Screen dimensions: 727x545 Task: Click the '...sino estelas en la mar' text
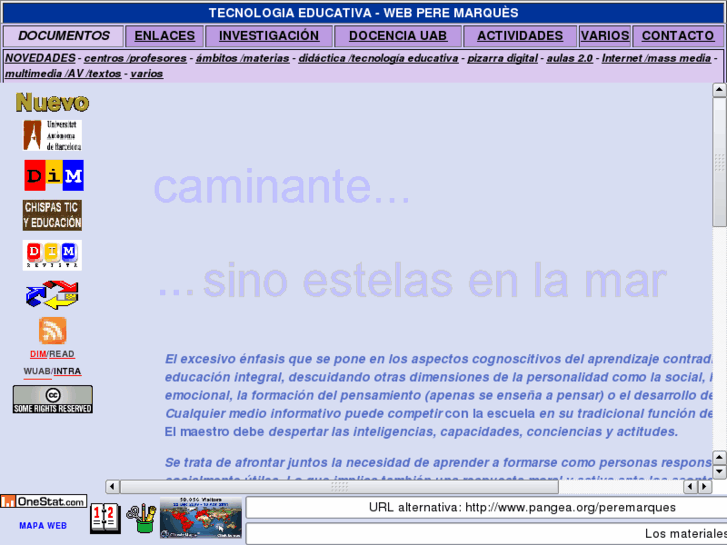point(412,281)
